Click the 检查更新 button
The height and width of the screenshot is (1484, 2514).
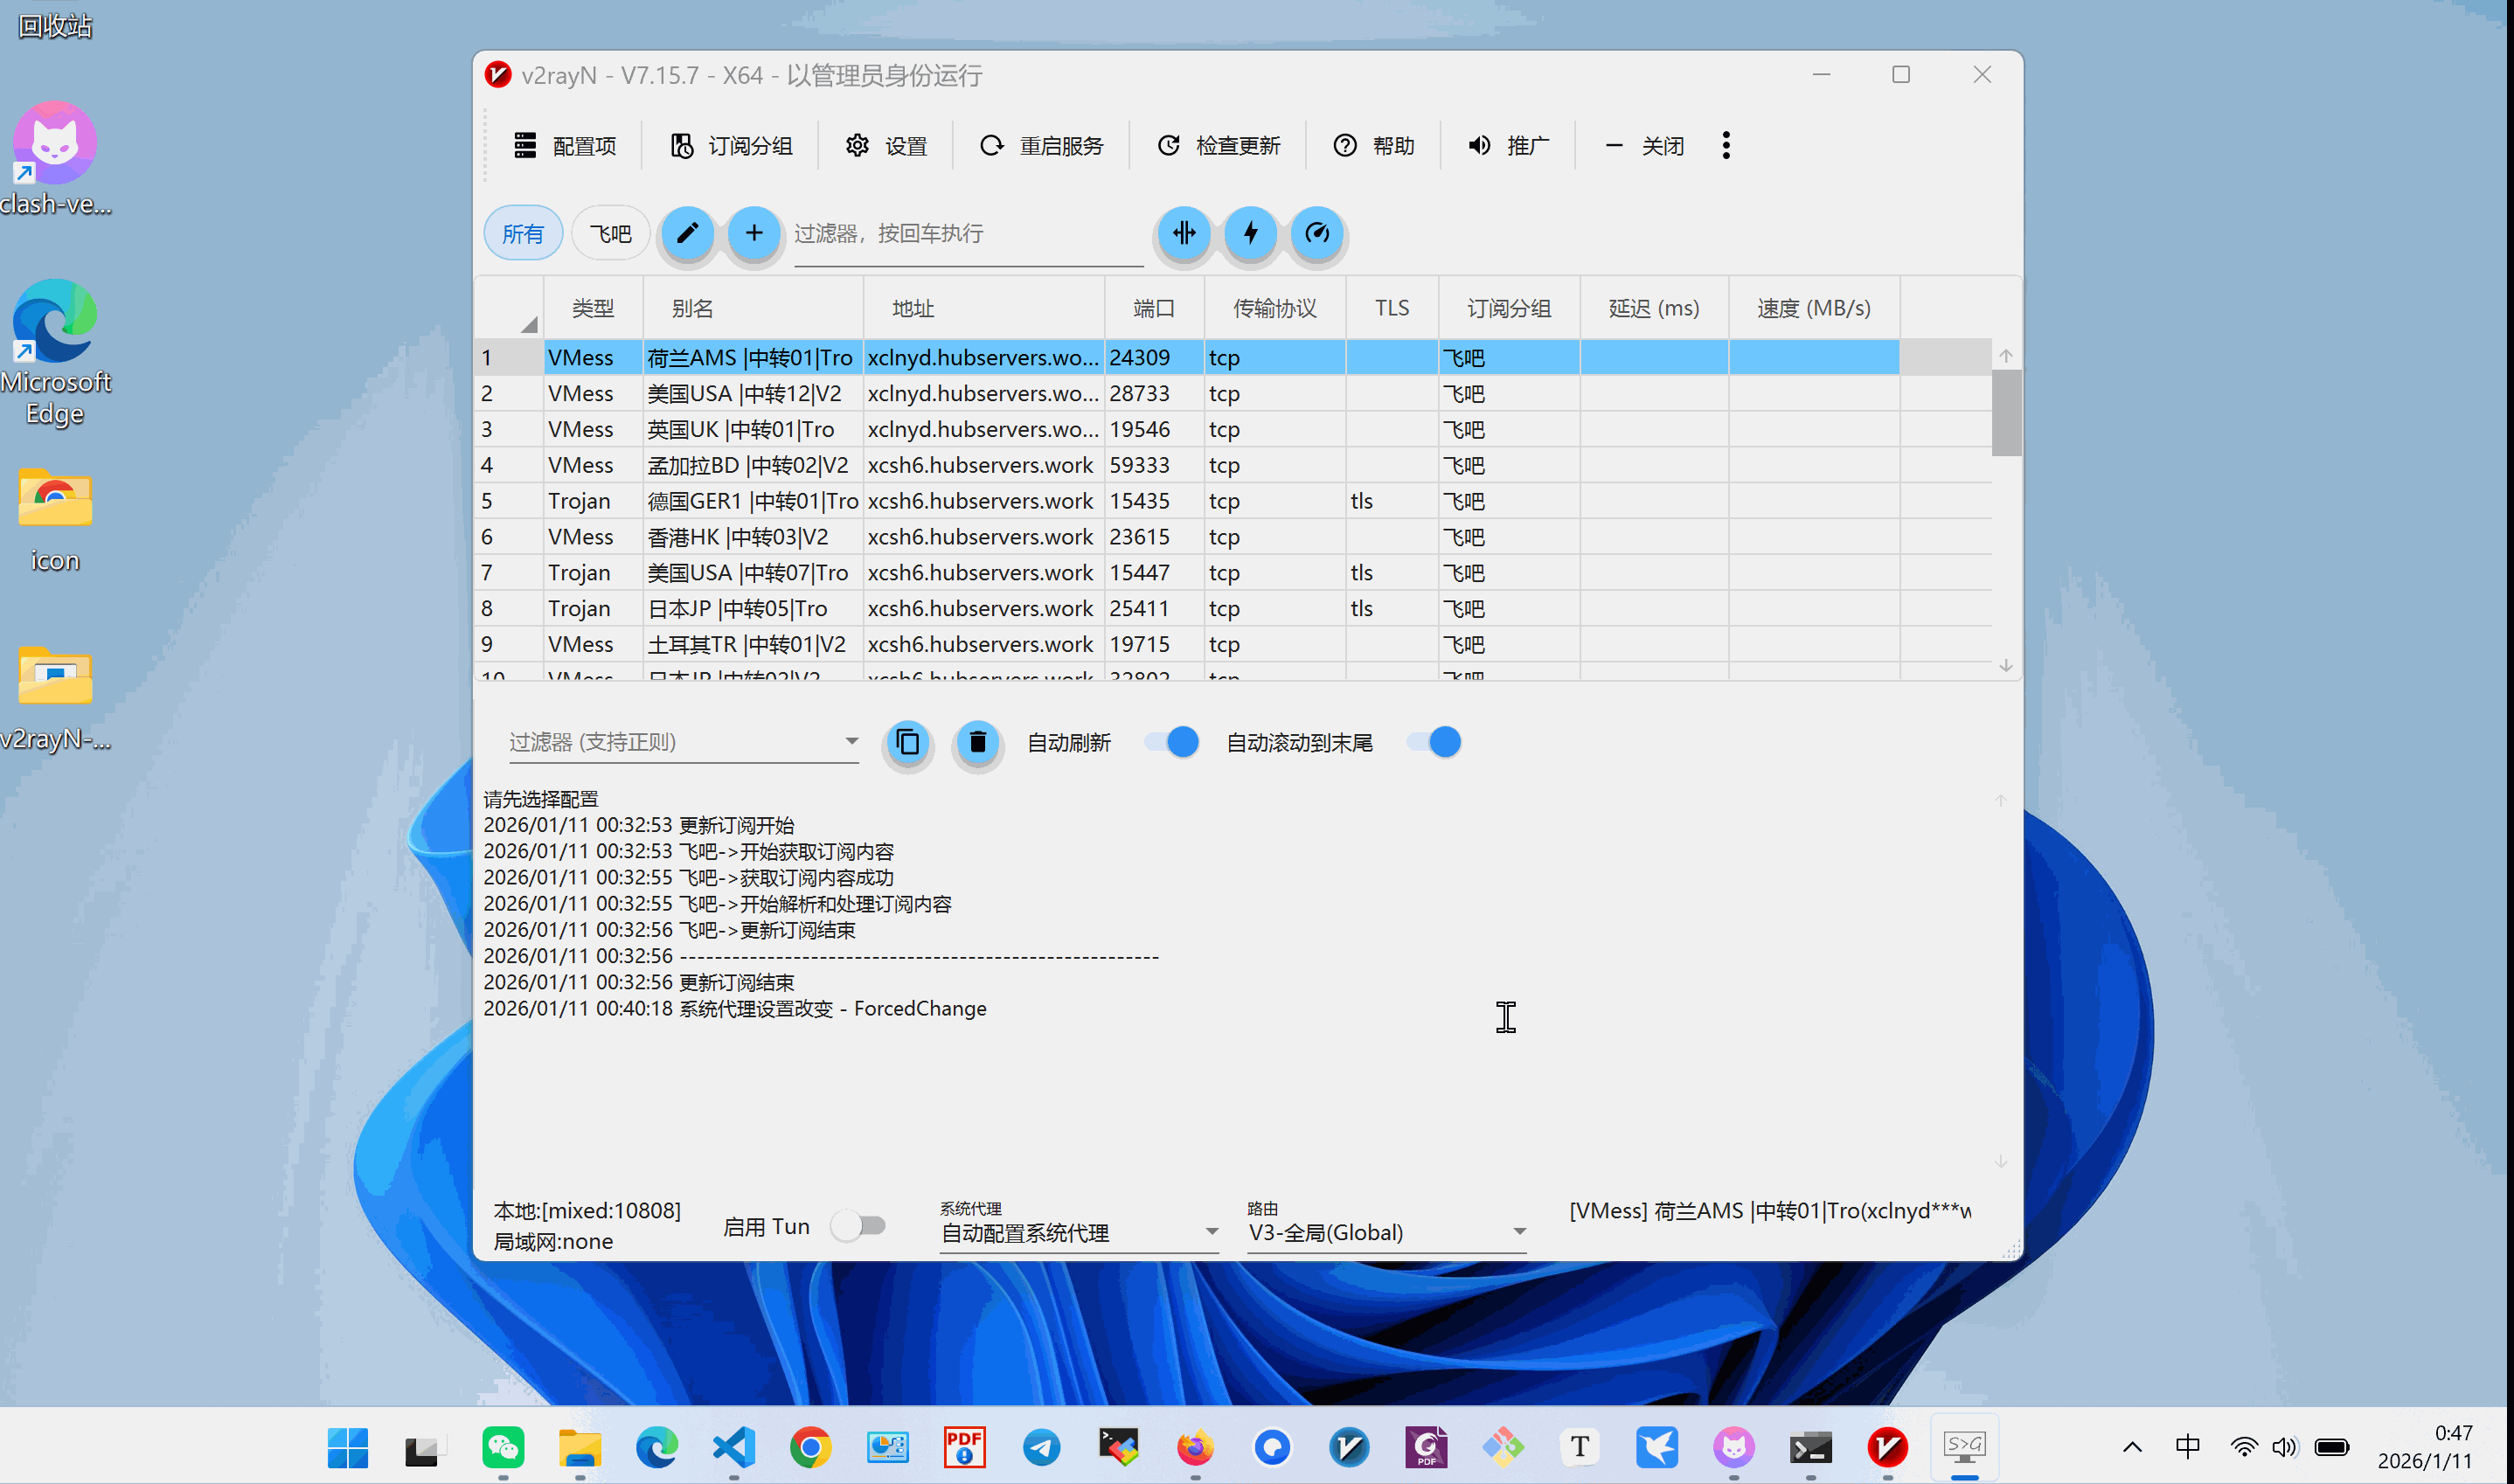coord(1218,146)
